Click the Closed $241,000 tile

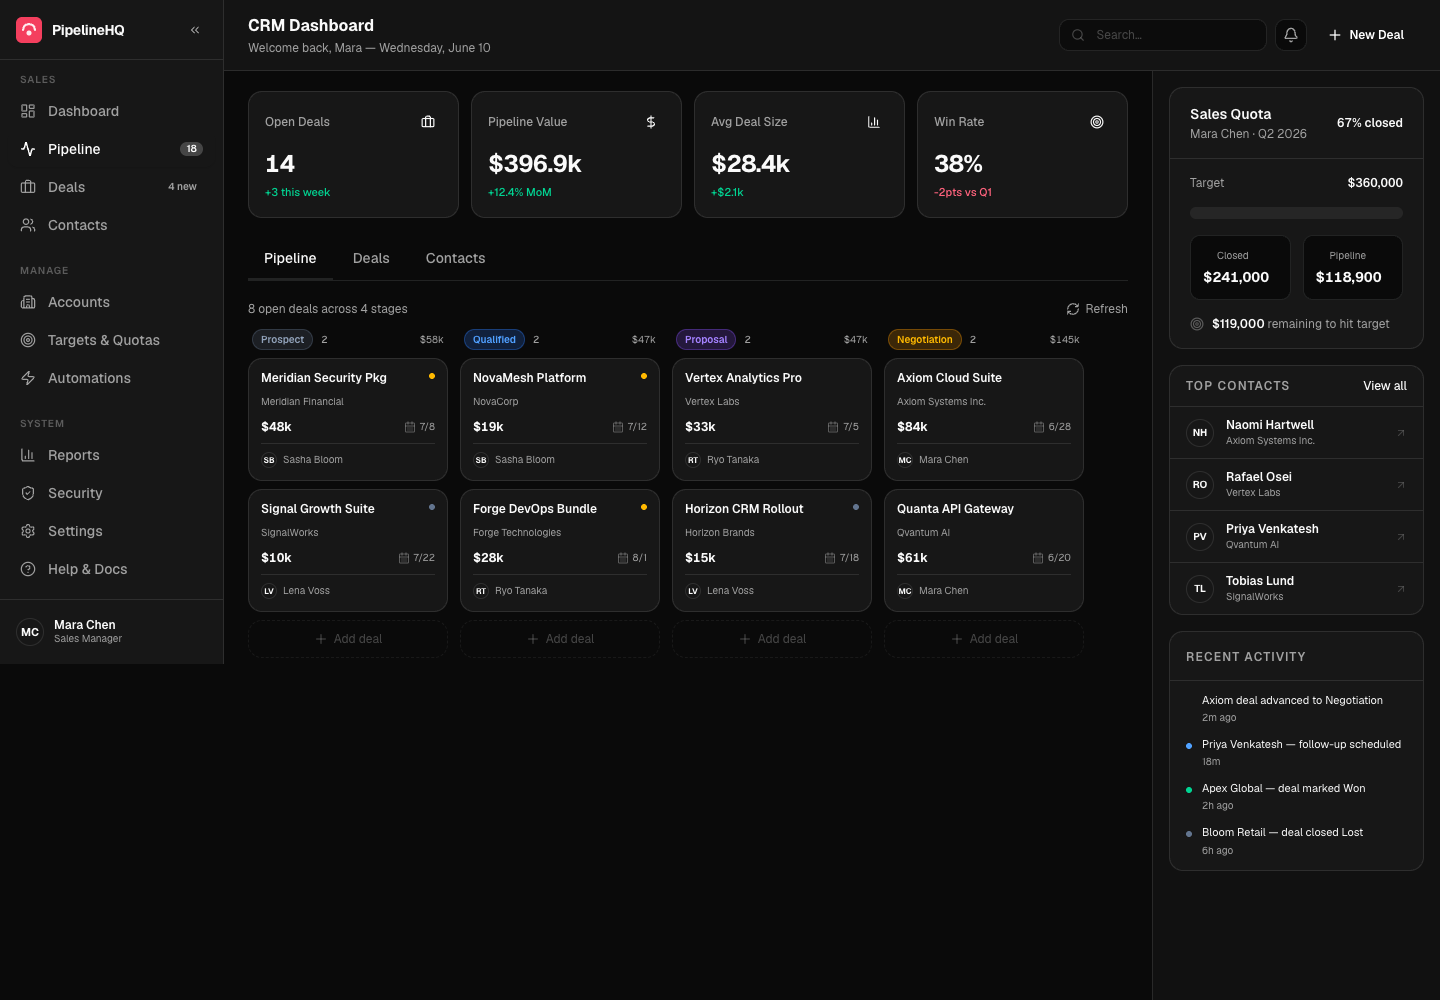(1240, 267)
